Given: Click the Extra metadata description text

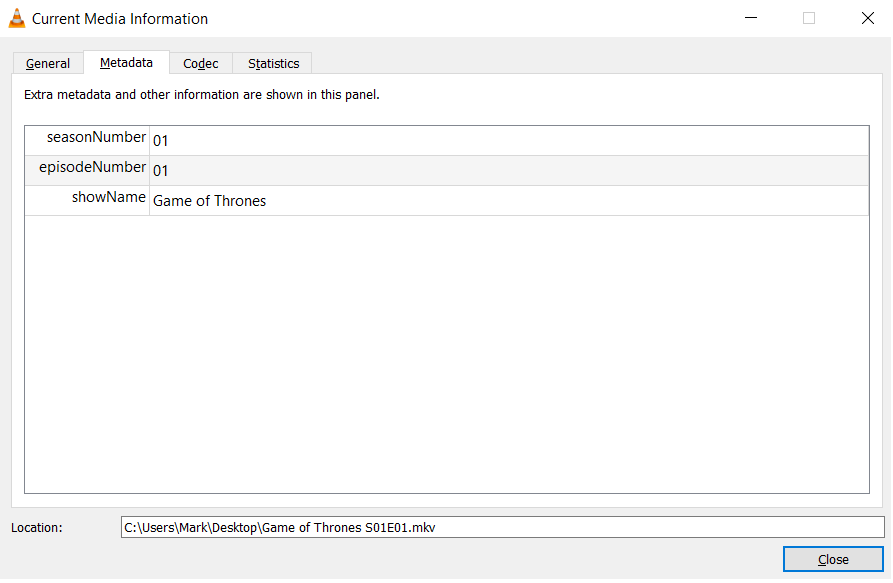Looking at the screenshot, I should tap(201, 95).
